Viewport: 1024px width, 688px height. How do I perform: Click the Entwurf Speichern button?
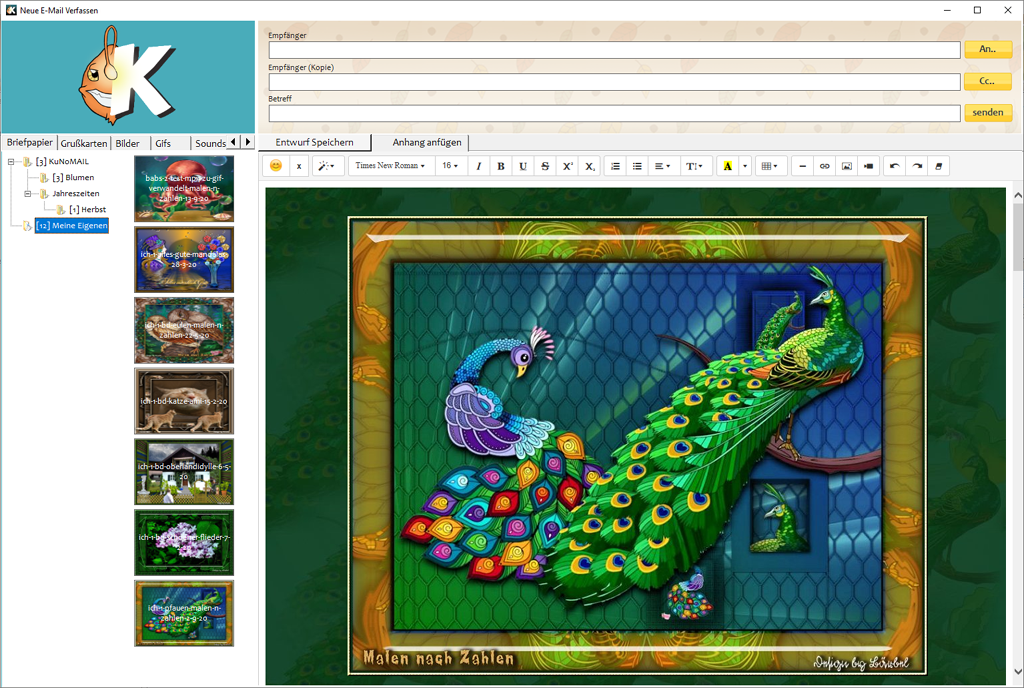[x=315, y=142]
